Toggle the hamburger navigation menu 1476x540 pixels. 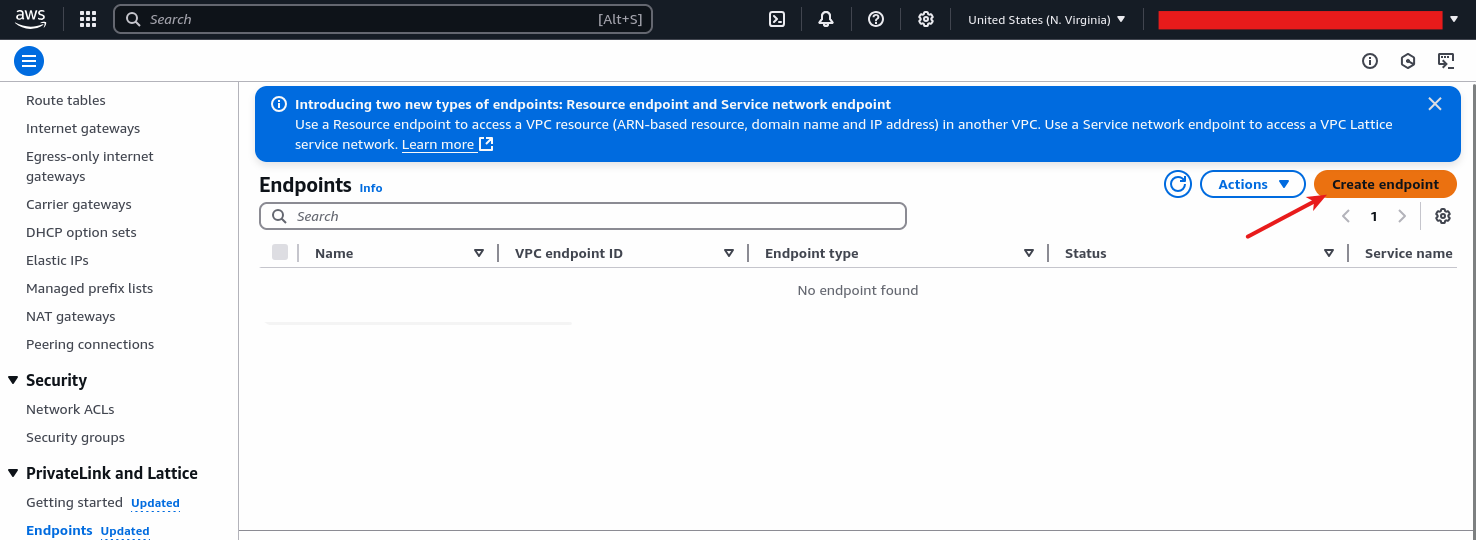pos(29,61)
